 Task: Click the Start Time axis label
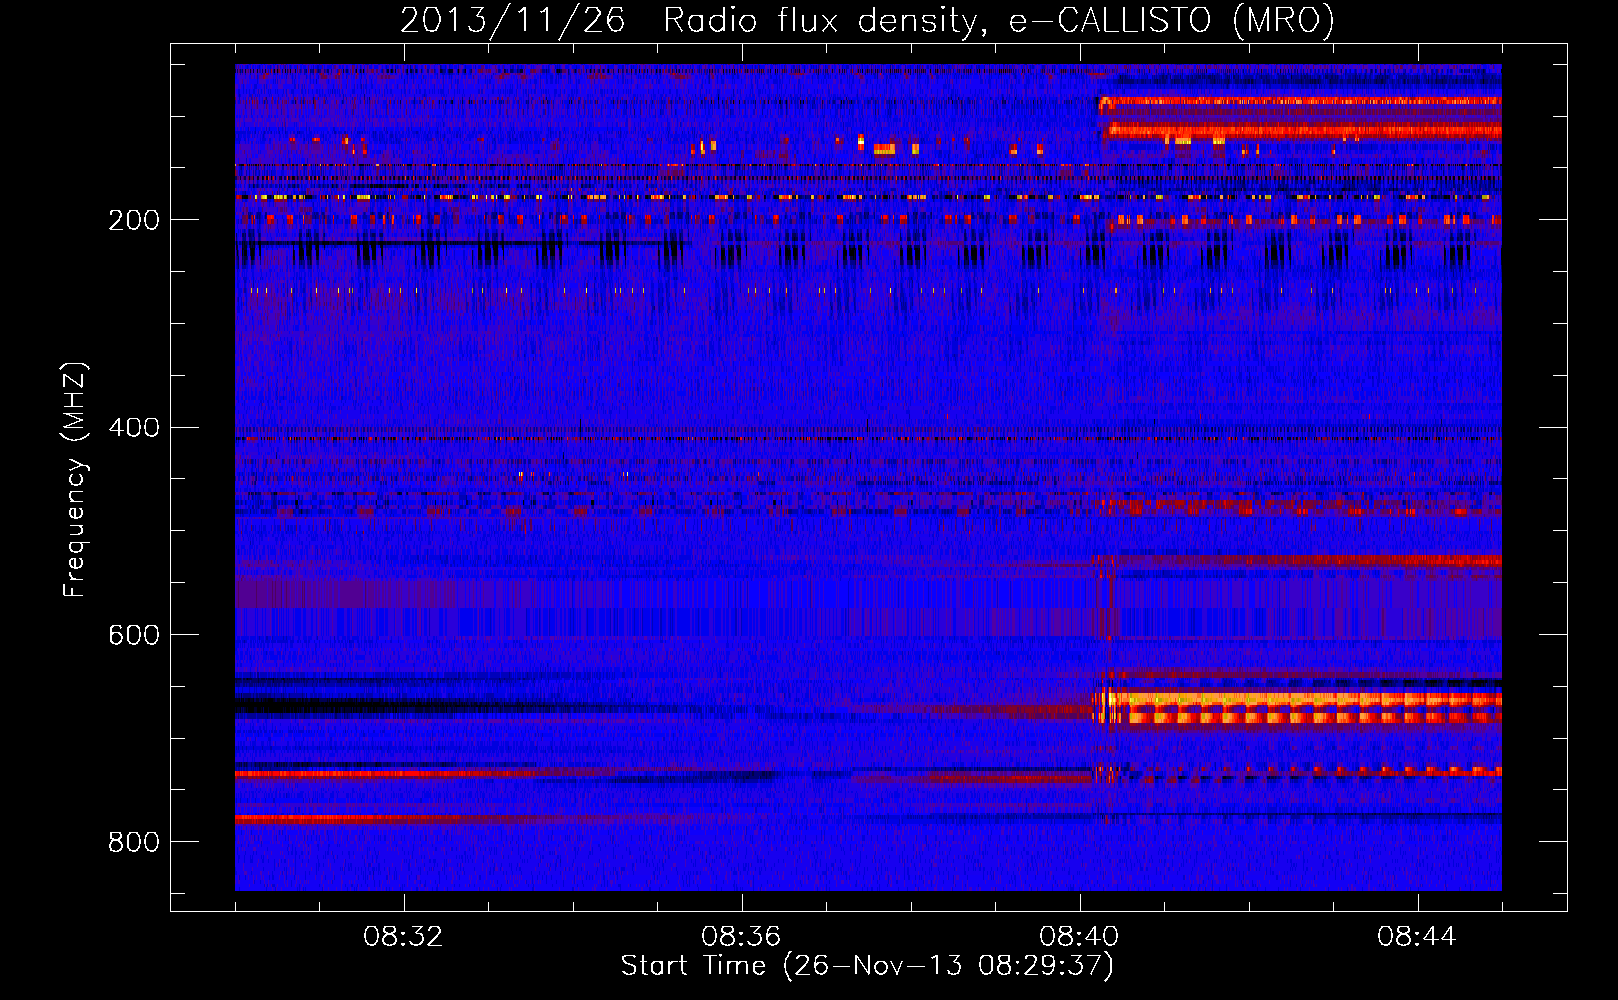point(867,966)
